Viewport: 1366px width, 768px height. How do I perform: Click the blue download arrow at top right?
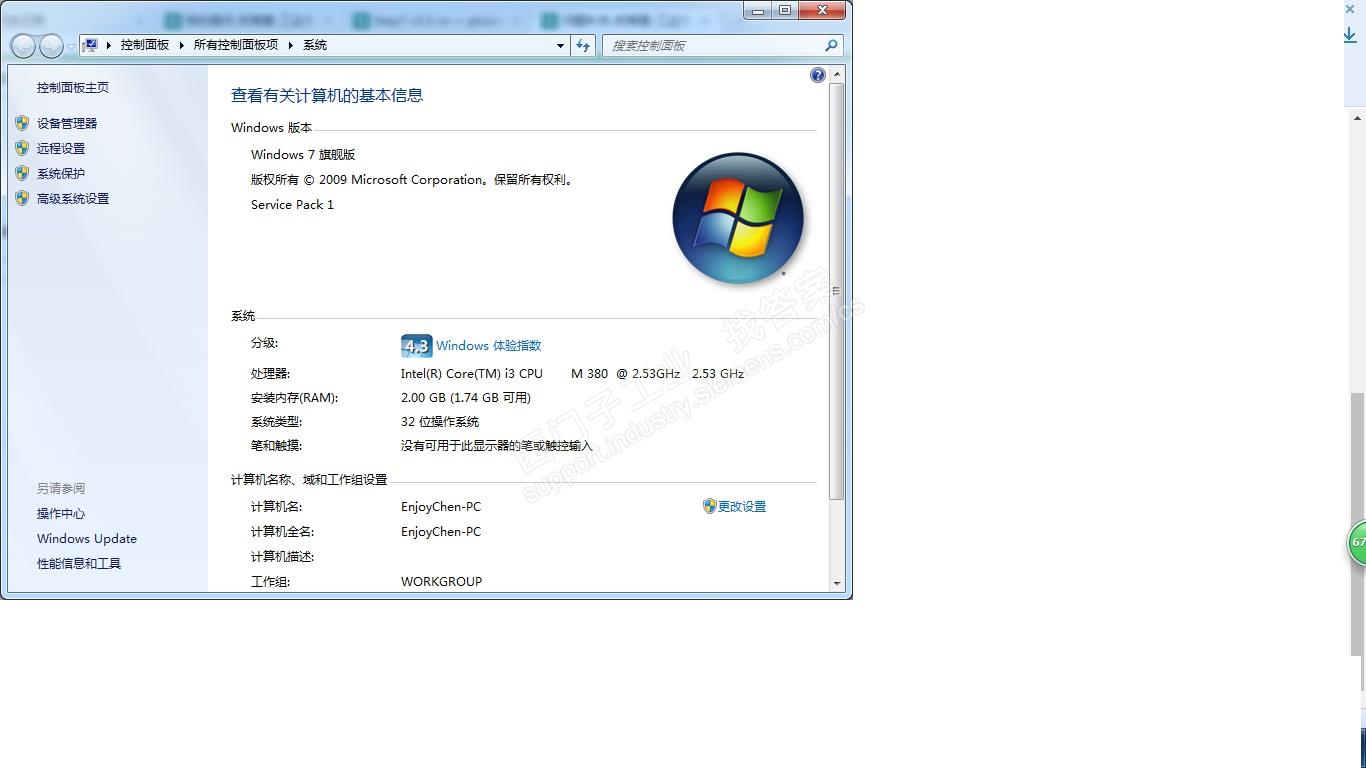coord(1350,35)
